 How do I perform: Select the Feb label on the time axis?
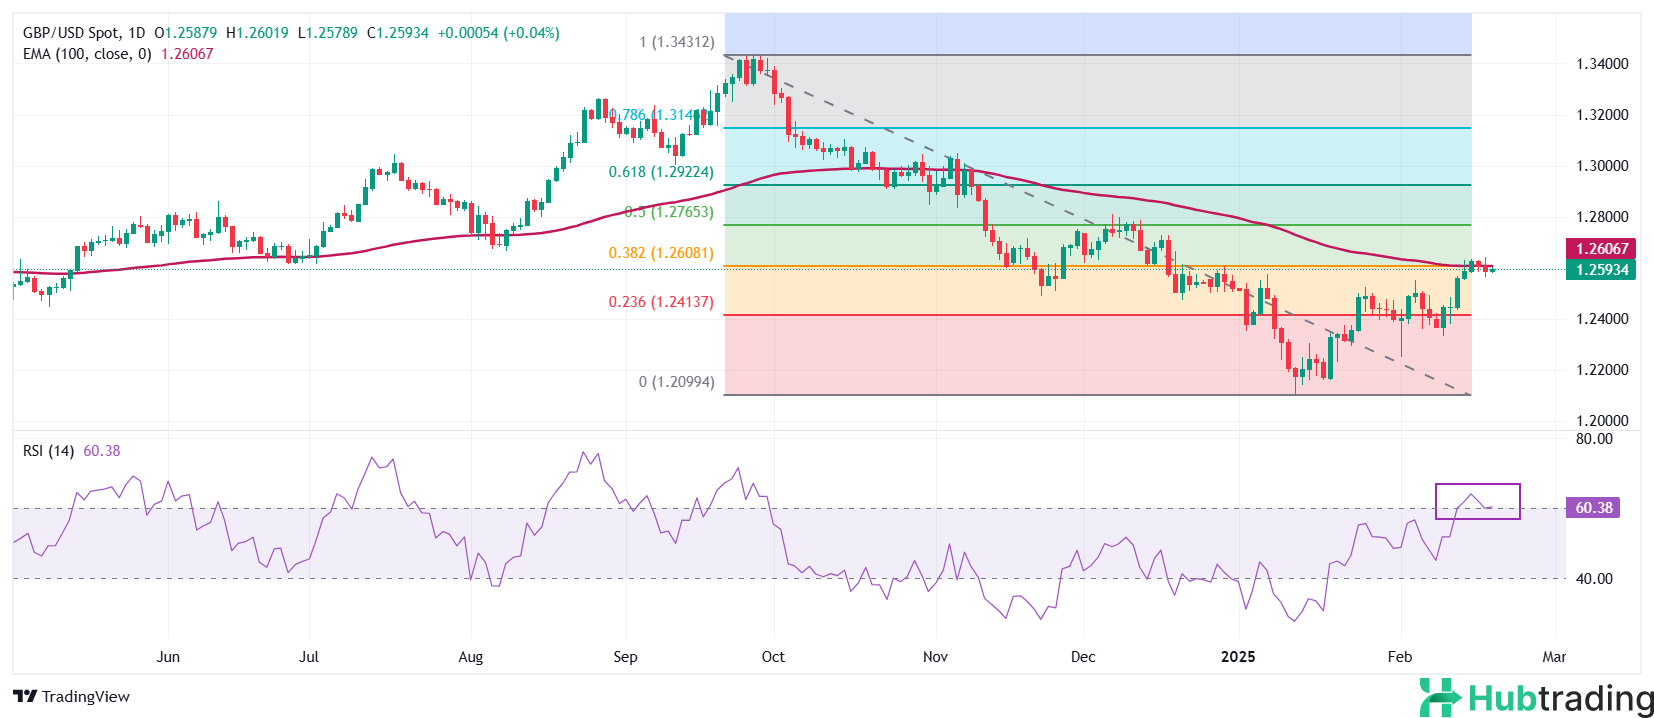(1400, 657)
